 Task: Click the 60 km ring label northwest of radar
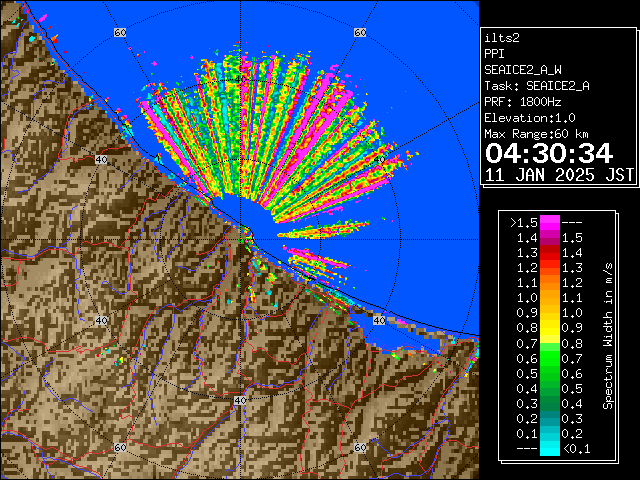(x=120, y=32)
